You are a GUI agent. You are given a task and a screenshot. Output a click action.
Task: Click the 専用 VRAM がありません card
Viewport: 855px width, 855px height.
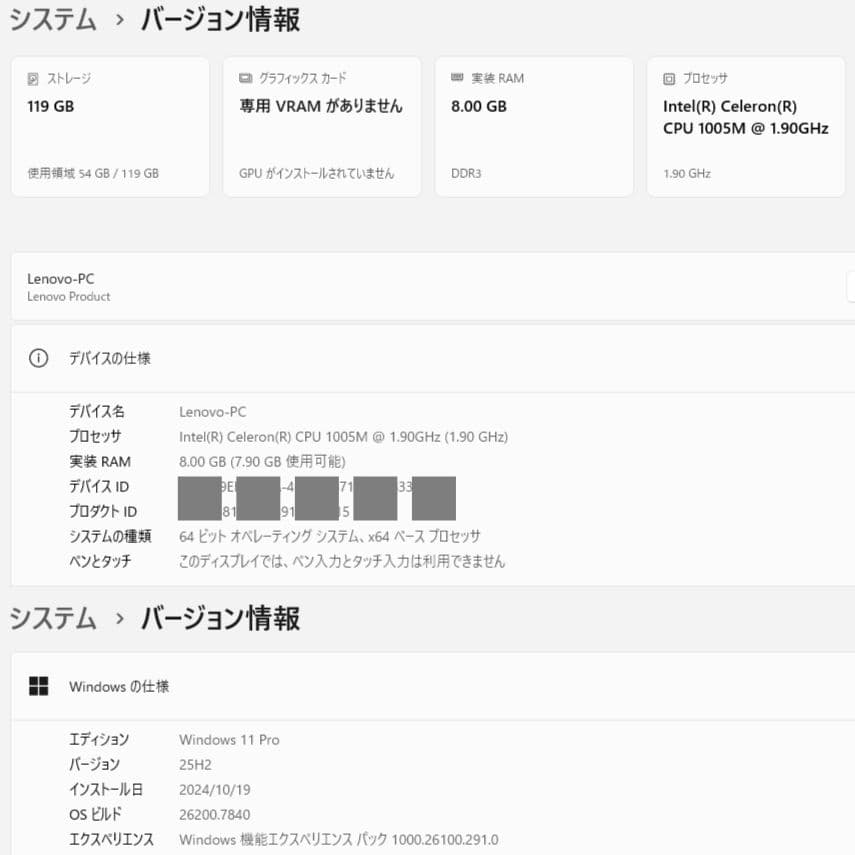click(x=322, y=126)
